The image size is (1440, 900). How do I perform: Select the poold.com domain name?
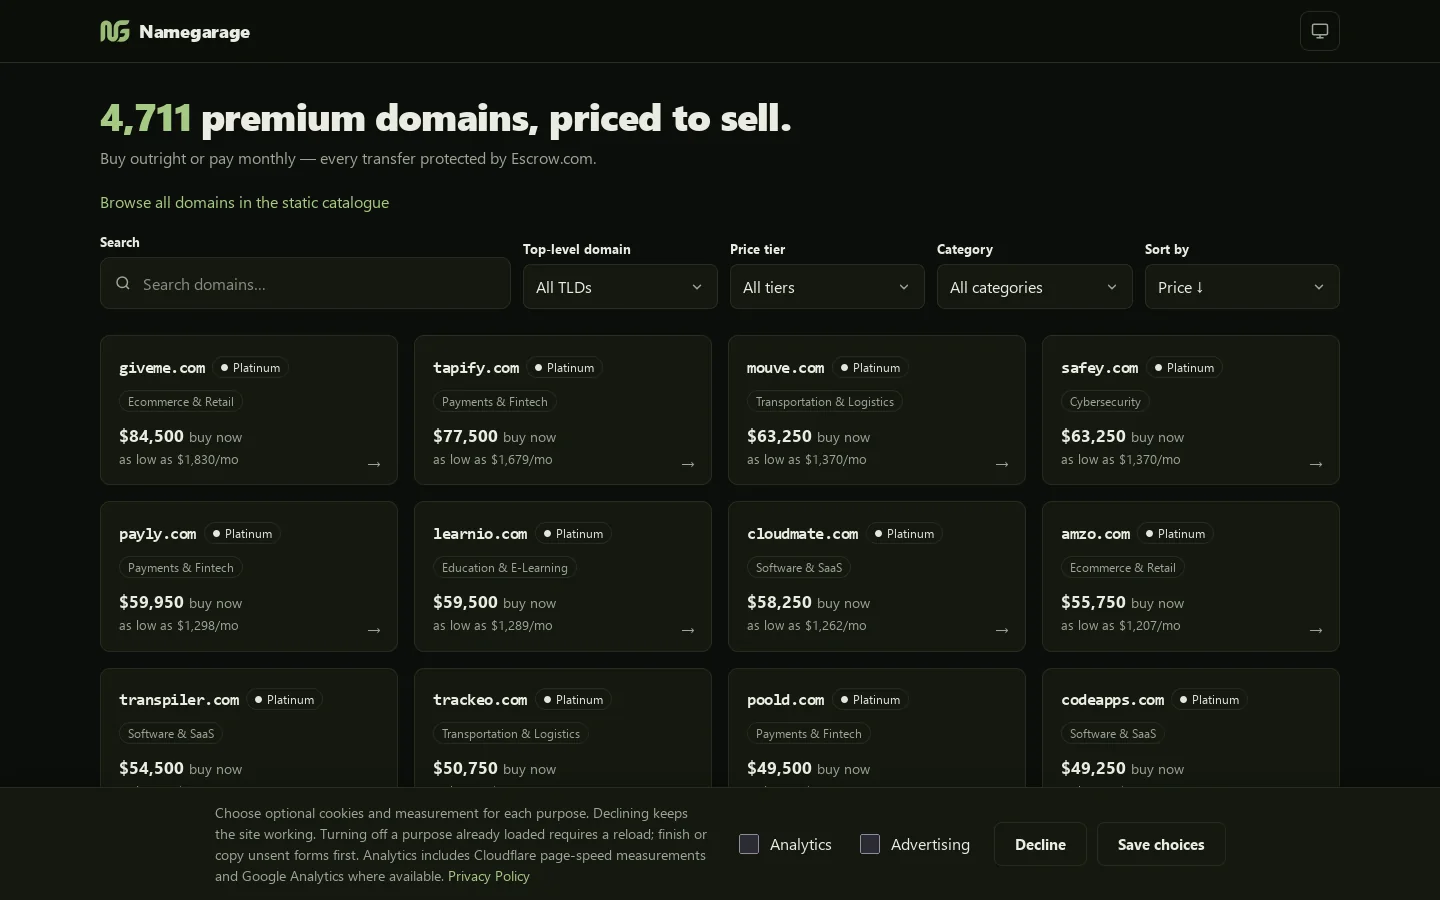coord(786,700)
